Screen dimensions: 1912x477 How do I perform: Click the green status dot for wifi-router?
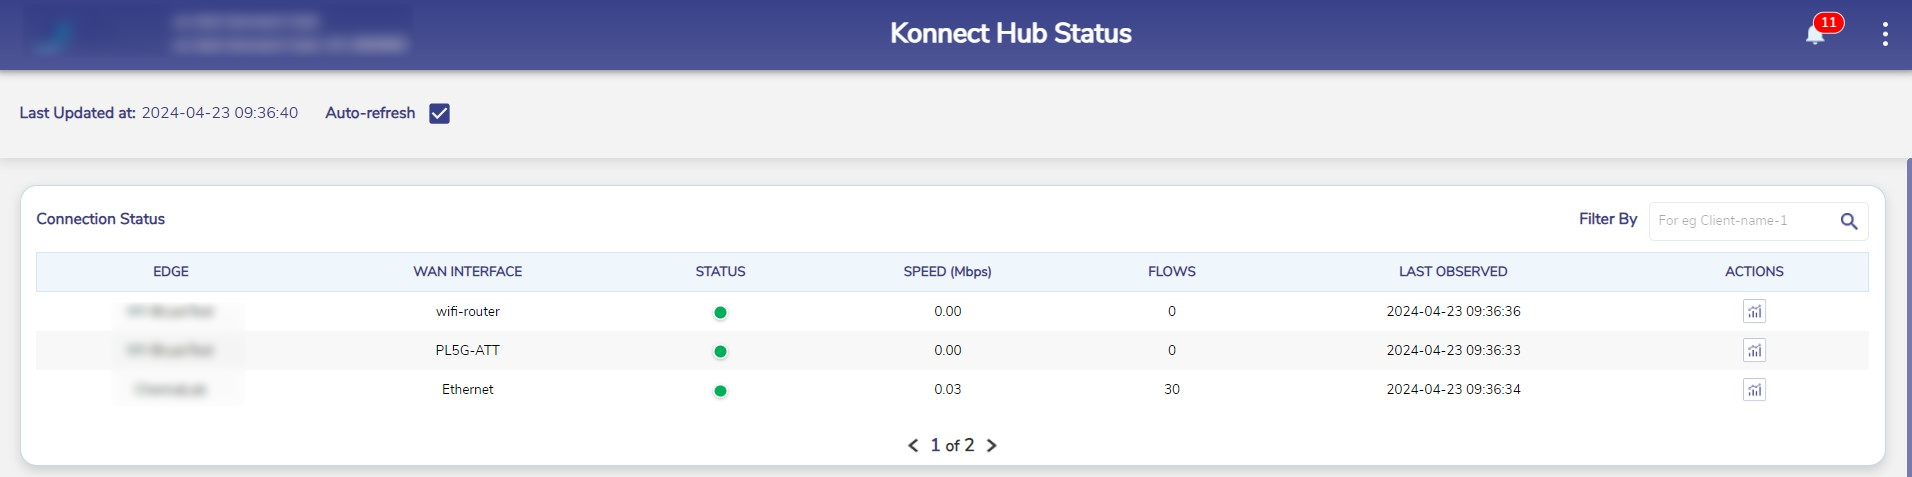click(x=720, y=313)
